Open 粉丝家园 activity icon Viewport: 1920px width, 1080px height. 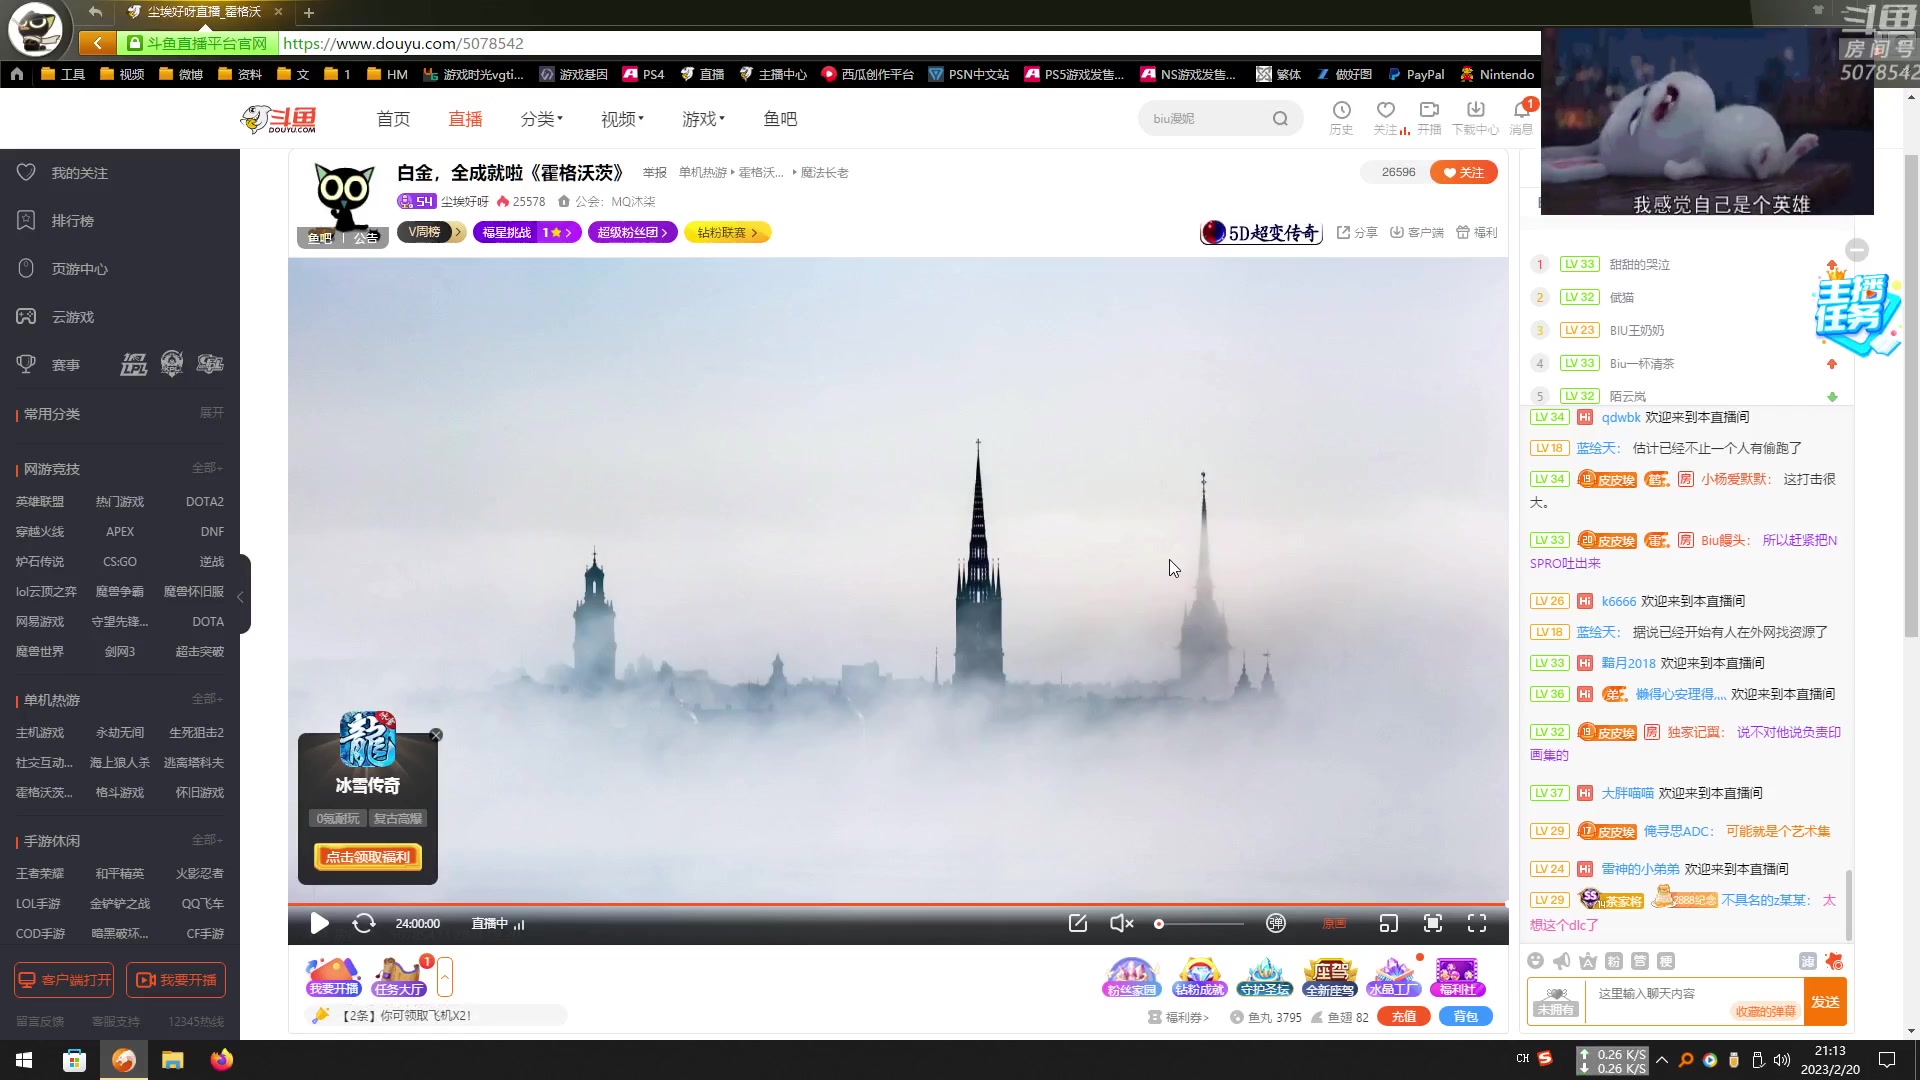(1132, 977)
